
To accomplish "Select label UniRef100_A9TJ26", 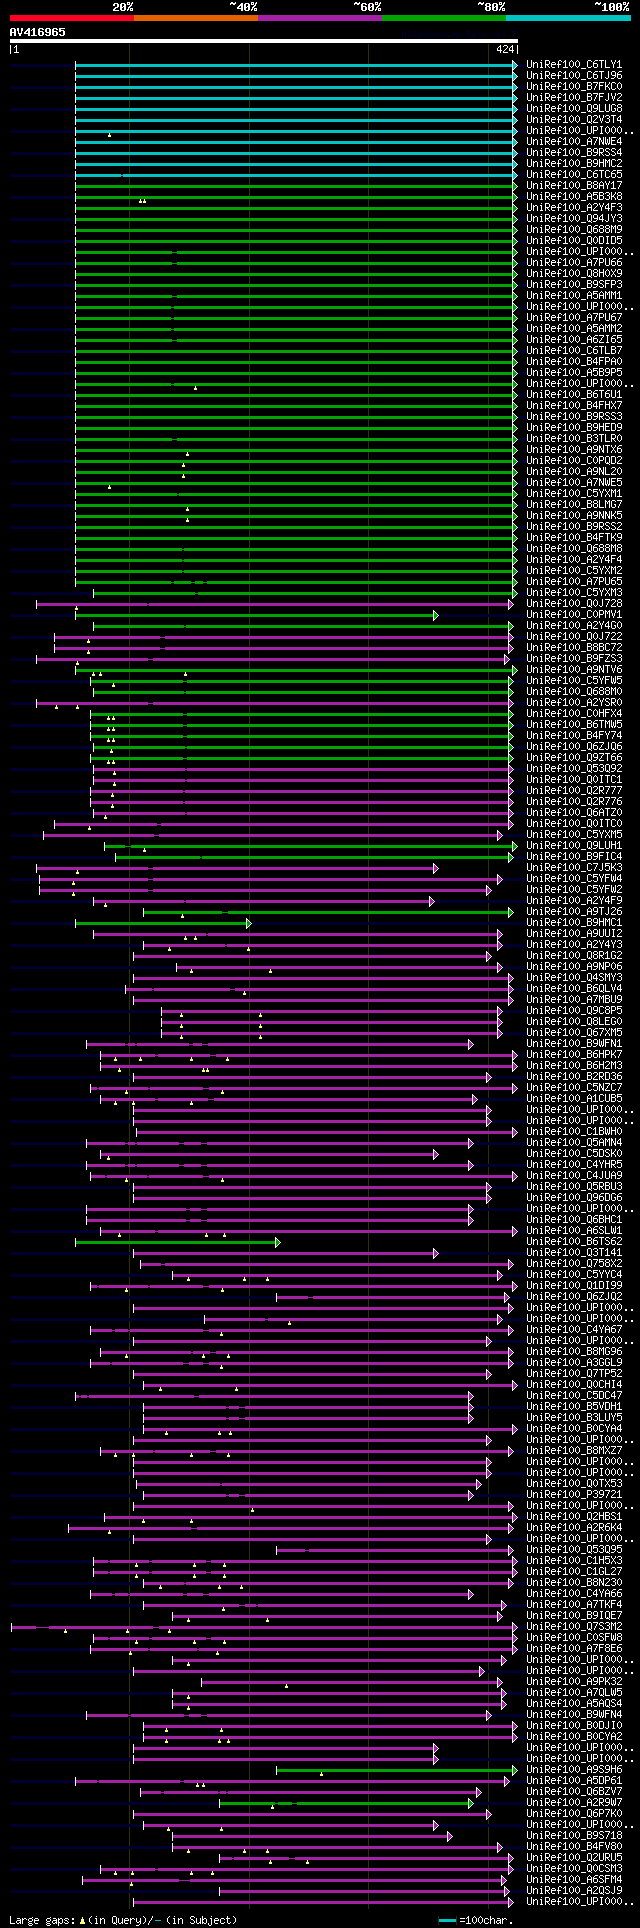I will tap(574, 911).
